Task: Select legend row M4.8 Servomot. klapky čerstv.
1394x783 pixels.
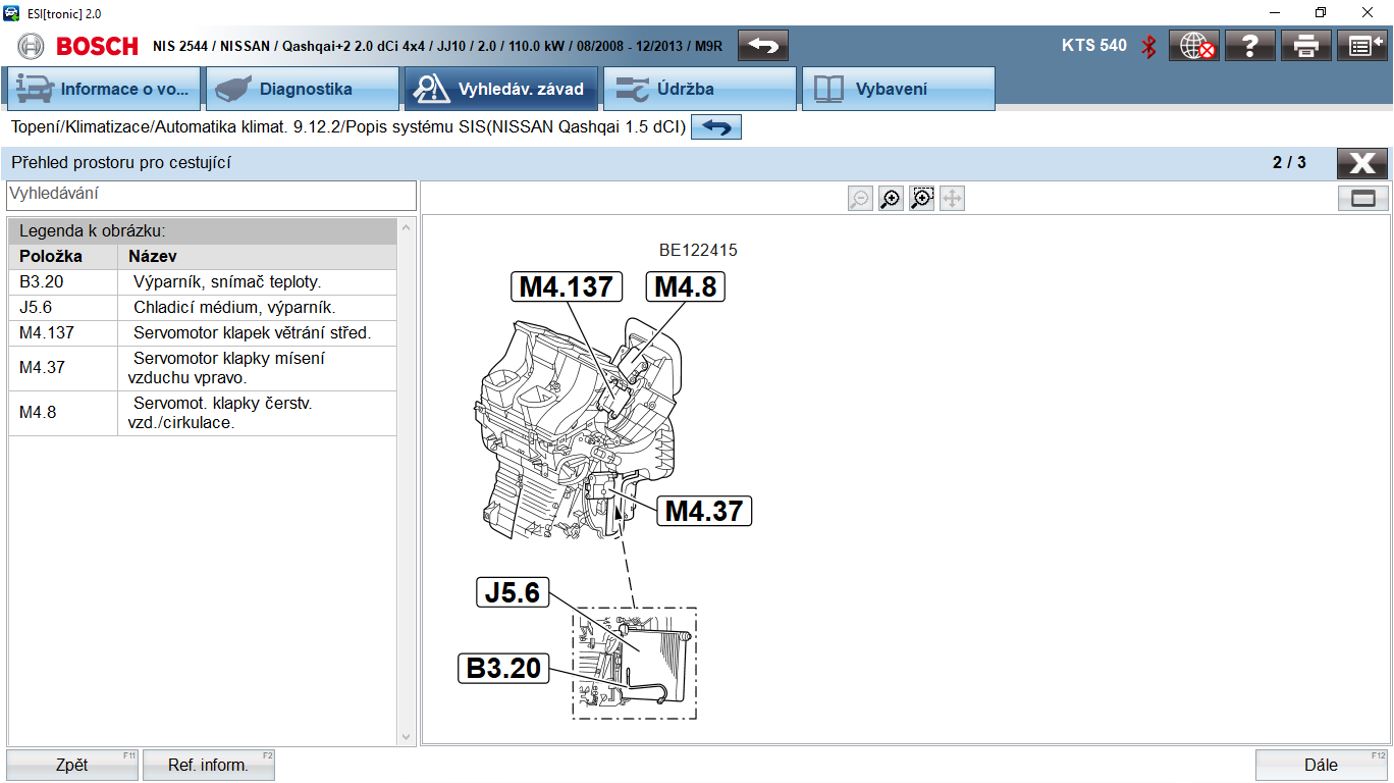Action: pyautogui.click(x=202, y=413)
